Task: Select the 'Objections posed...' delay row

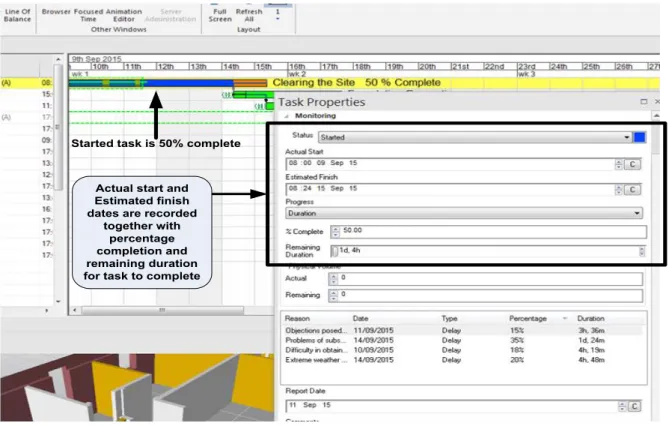Action: 463,330
